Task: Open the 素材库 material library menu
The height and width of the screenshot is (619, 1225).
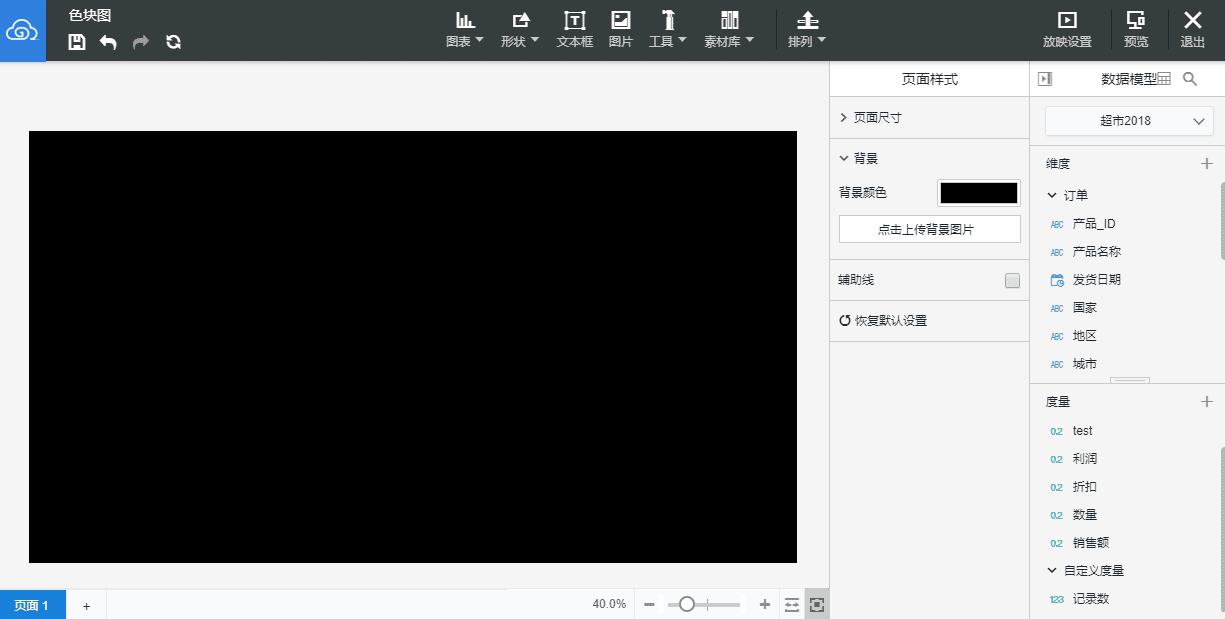Action: click(x=729, y=30)
